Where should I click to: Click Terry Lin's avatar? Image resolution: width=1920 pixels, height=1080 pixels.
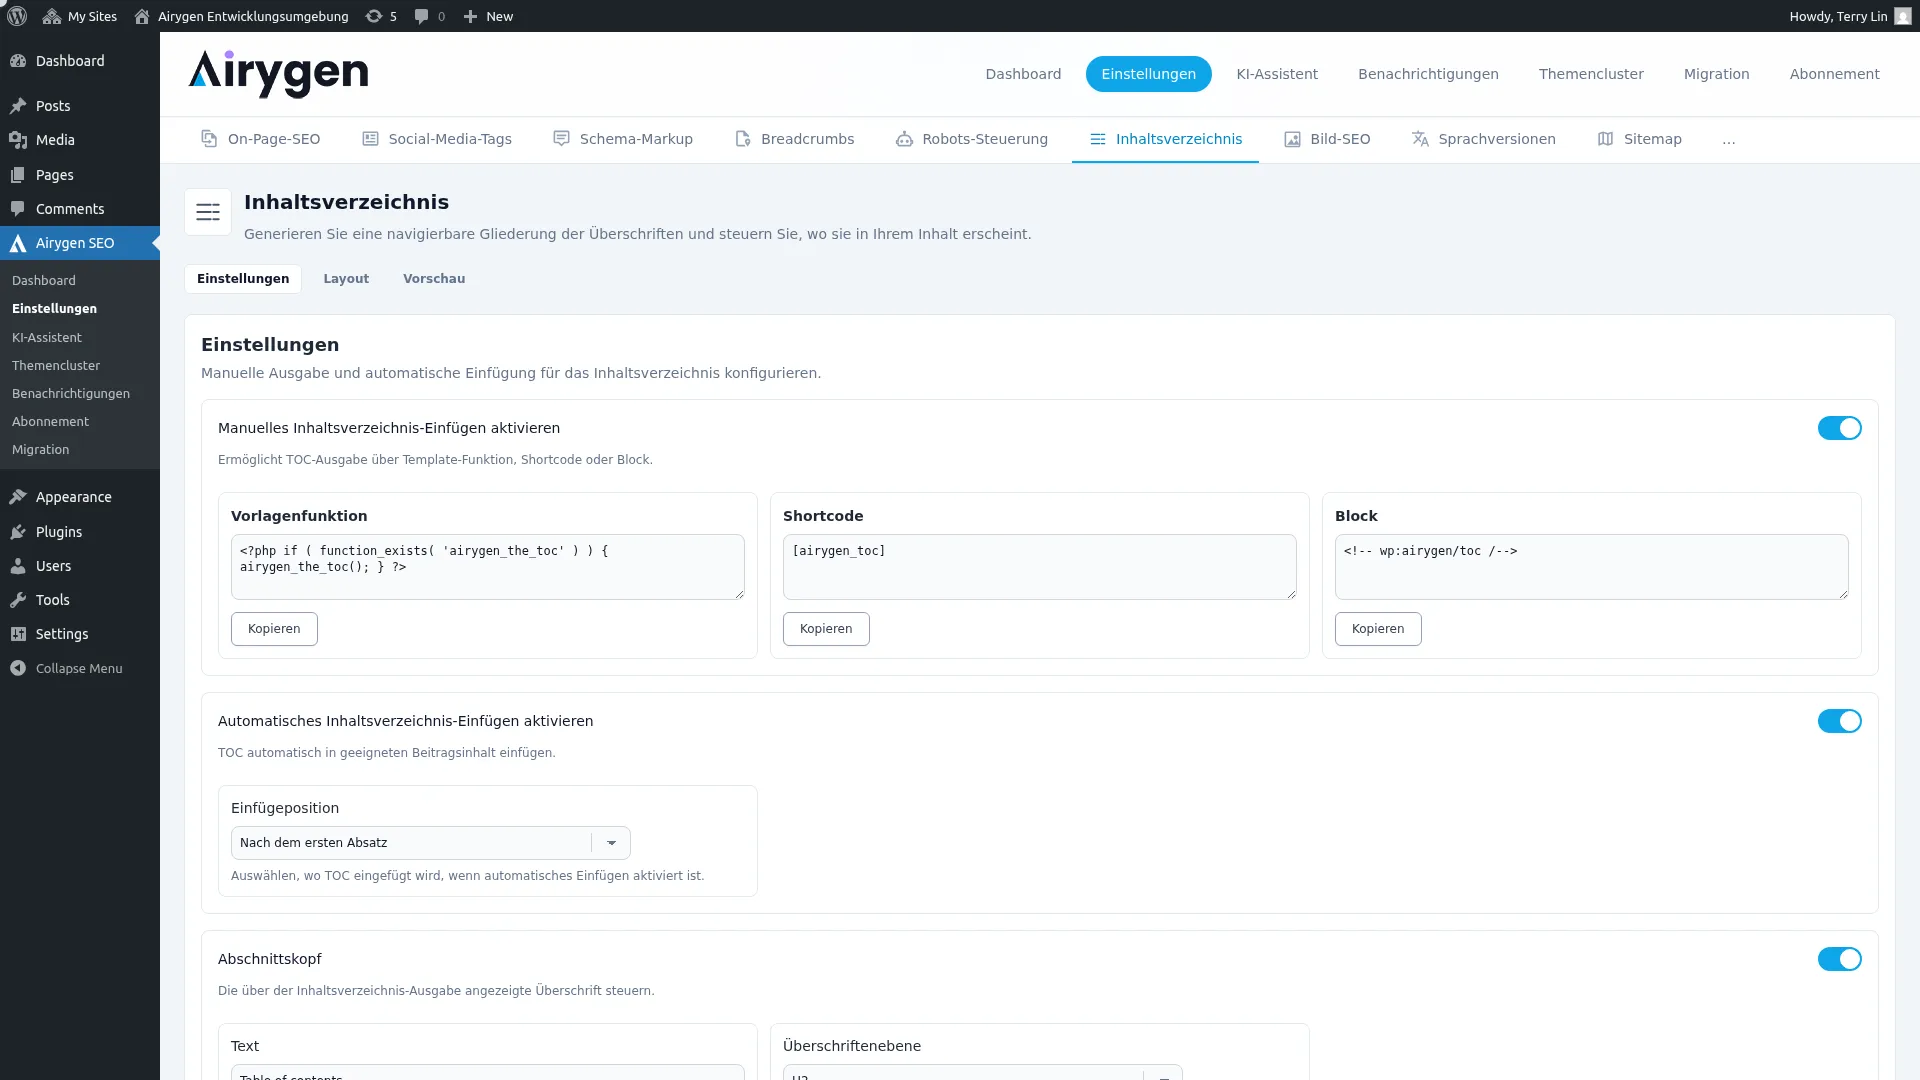pos(1903,16)
